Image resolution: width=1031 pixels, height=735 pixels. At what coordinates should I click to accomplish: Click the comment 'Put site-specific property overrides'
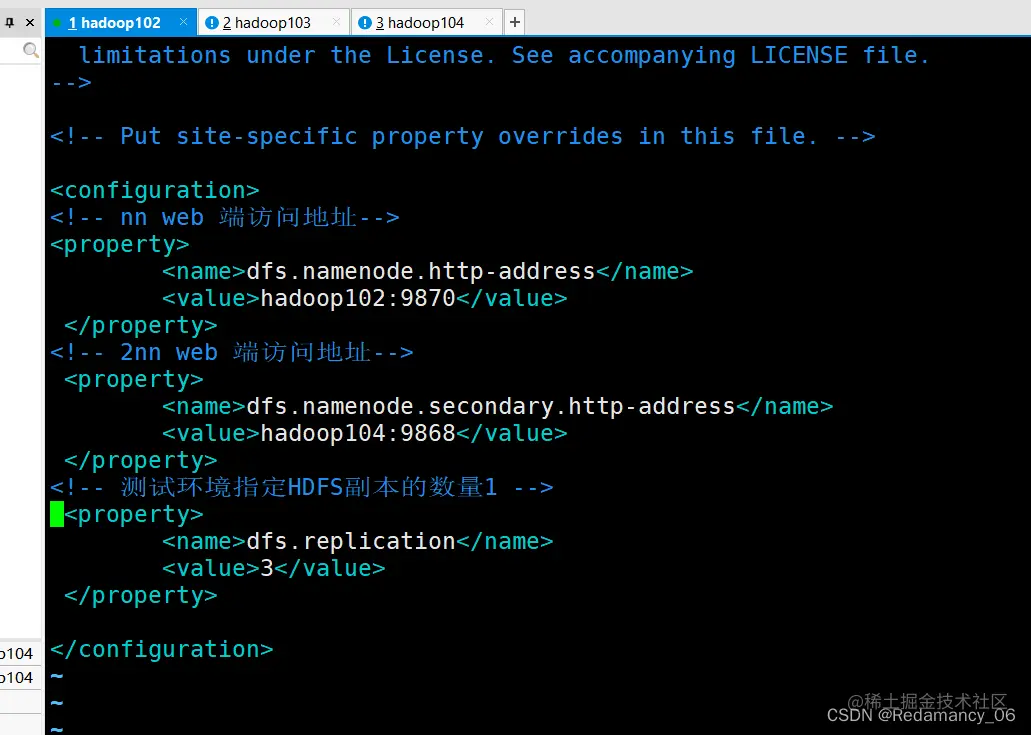point(463,136)
